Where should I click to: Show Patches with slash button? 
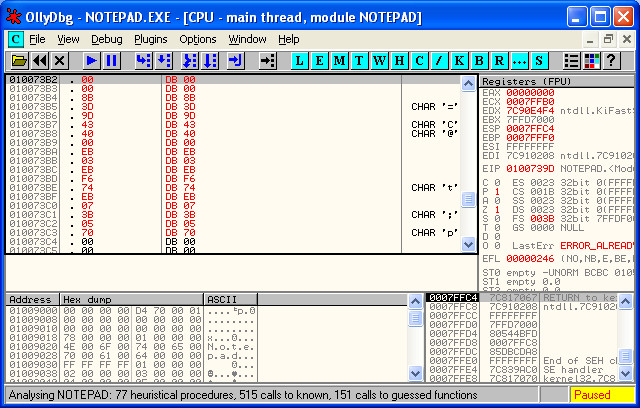(x=439, y=61)
